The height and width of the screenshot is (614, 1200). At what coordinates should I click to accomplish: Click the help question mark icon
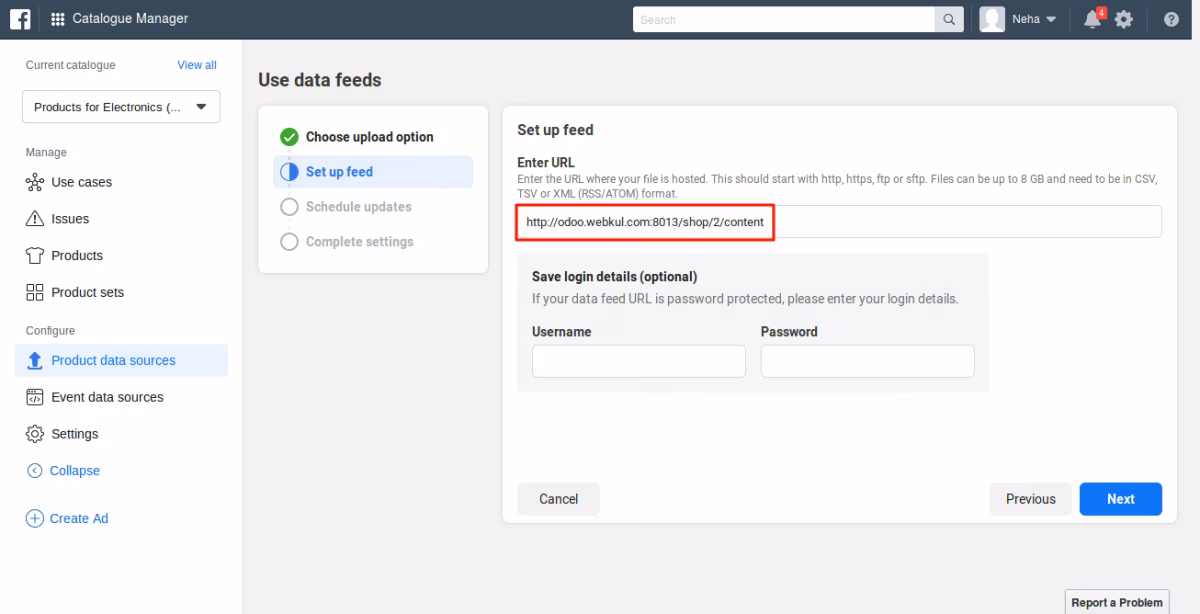[1171, 19]
